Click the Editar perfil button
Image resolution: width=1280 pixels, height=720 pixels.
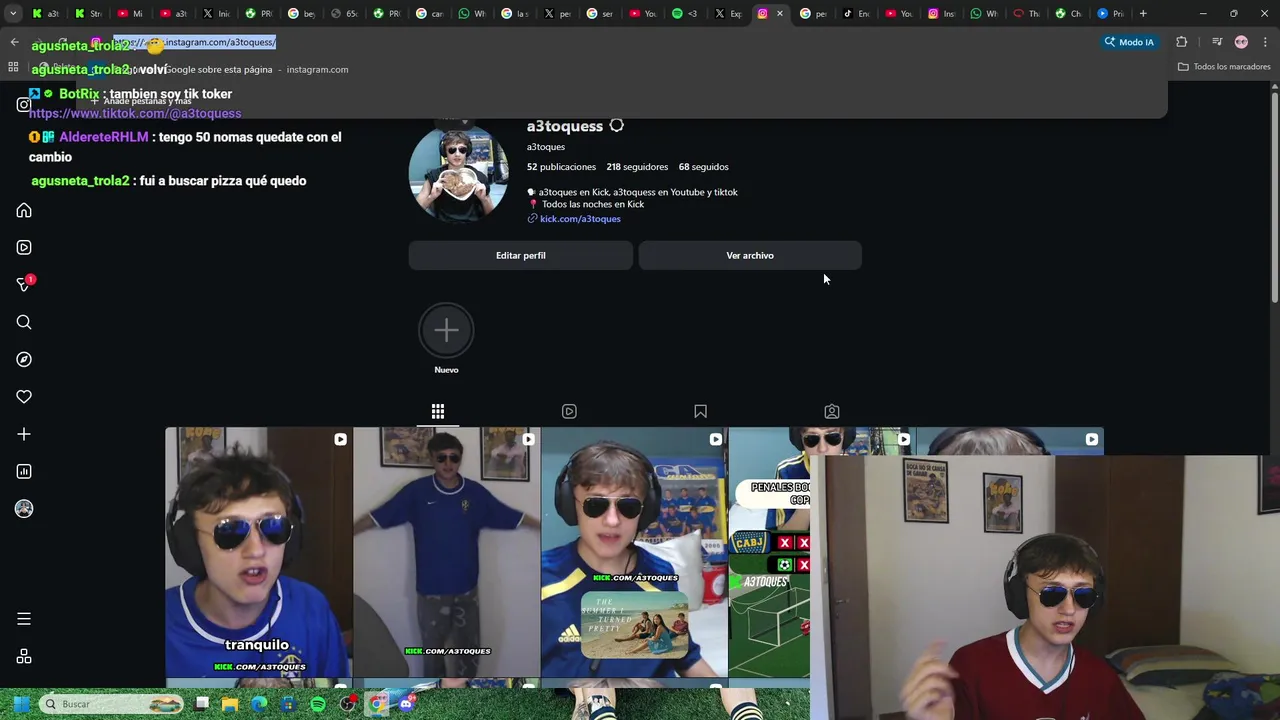tap(521, 255)
